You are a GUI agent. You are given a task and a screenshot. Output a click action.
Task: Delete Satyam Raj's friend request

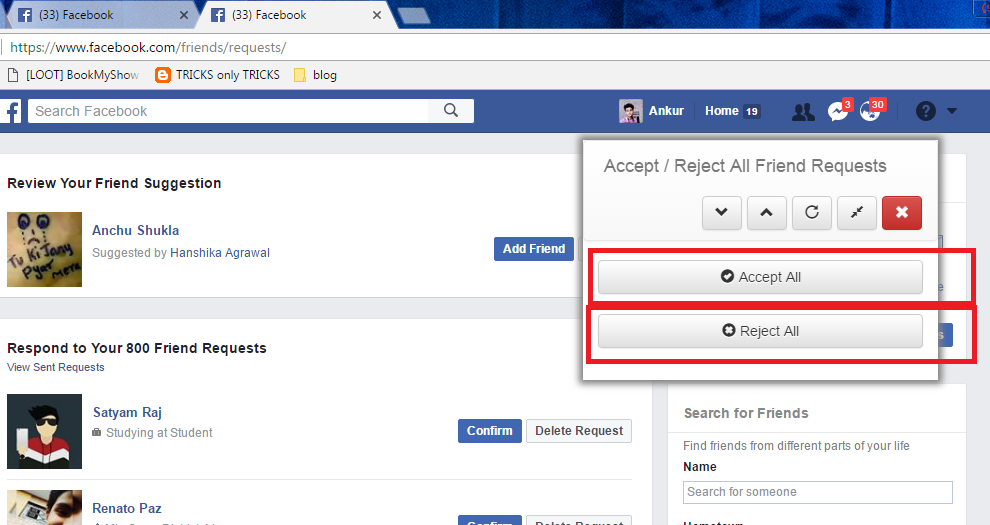tap(579, 431)
